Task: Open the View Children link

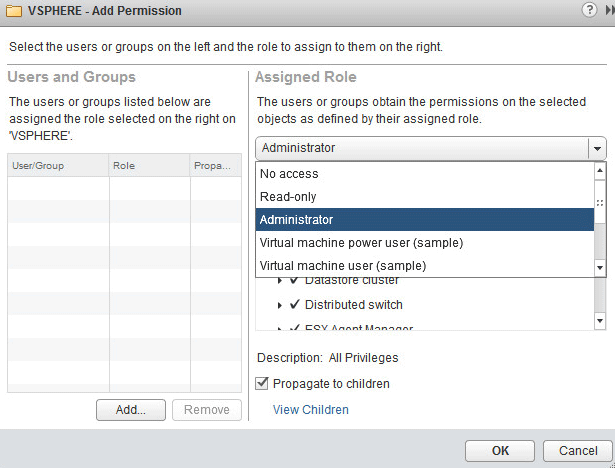Action: tap(311, 410)
